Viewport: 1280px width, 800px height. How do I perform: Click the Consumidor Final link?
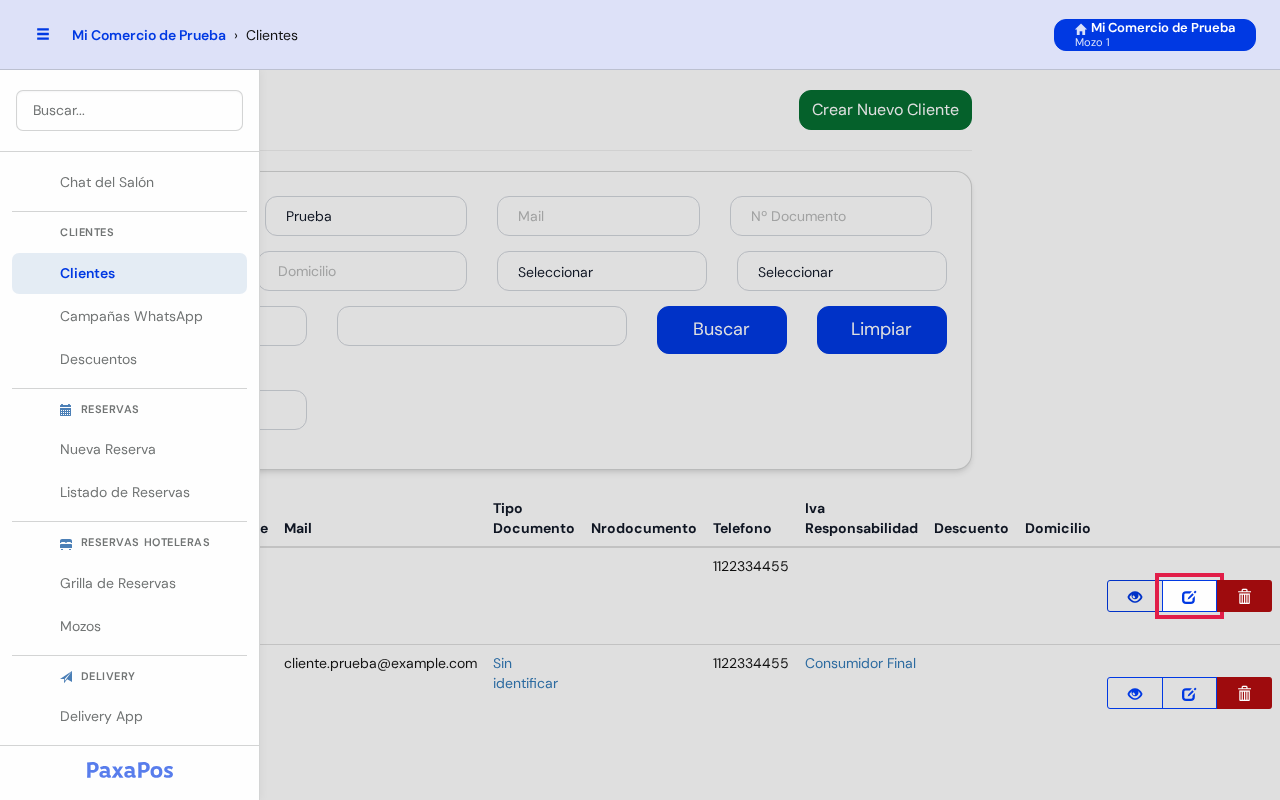[860, 663]
